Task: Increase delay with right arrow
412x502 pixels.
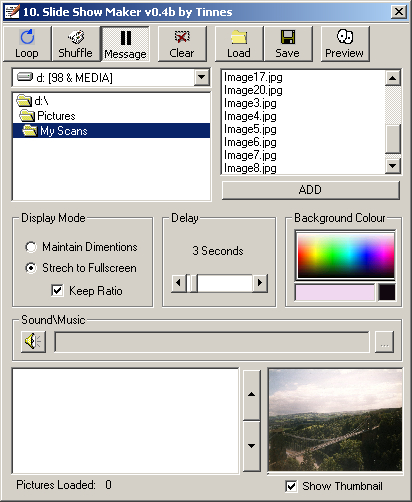Action: pyautogui.click(x=260, y=283)
